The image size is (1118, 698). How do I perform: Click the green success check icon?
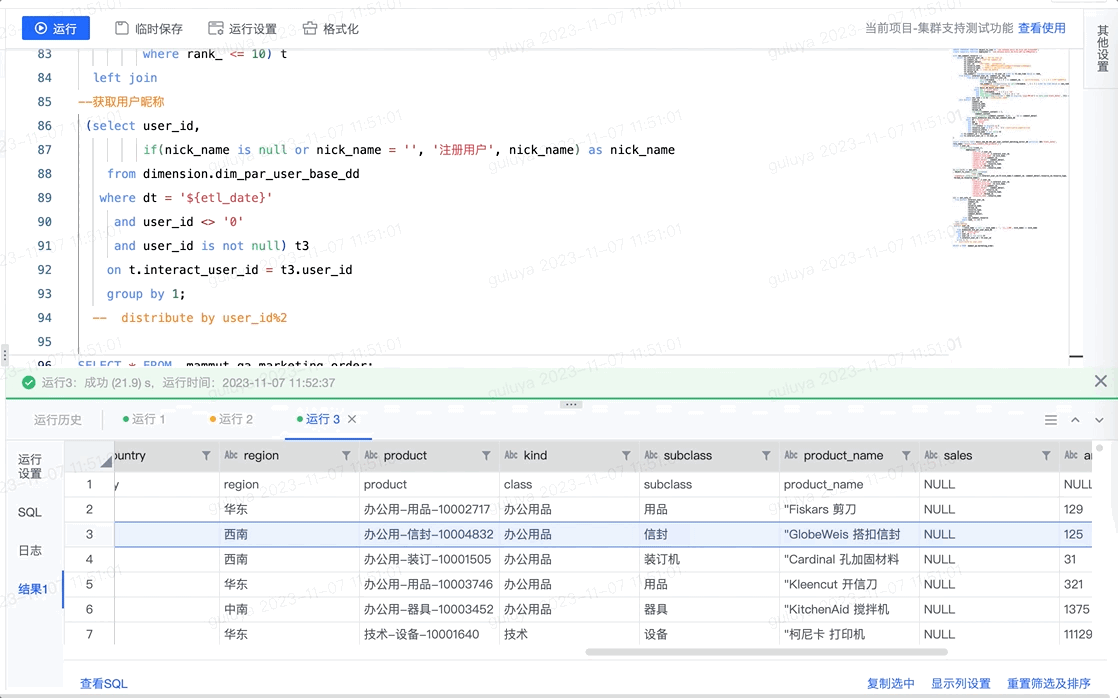[x=29, y=382]
